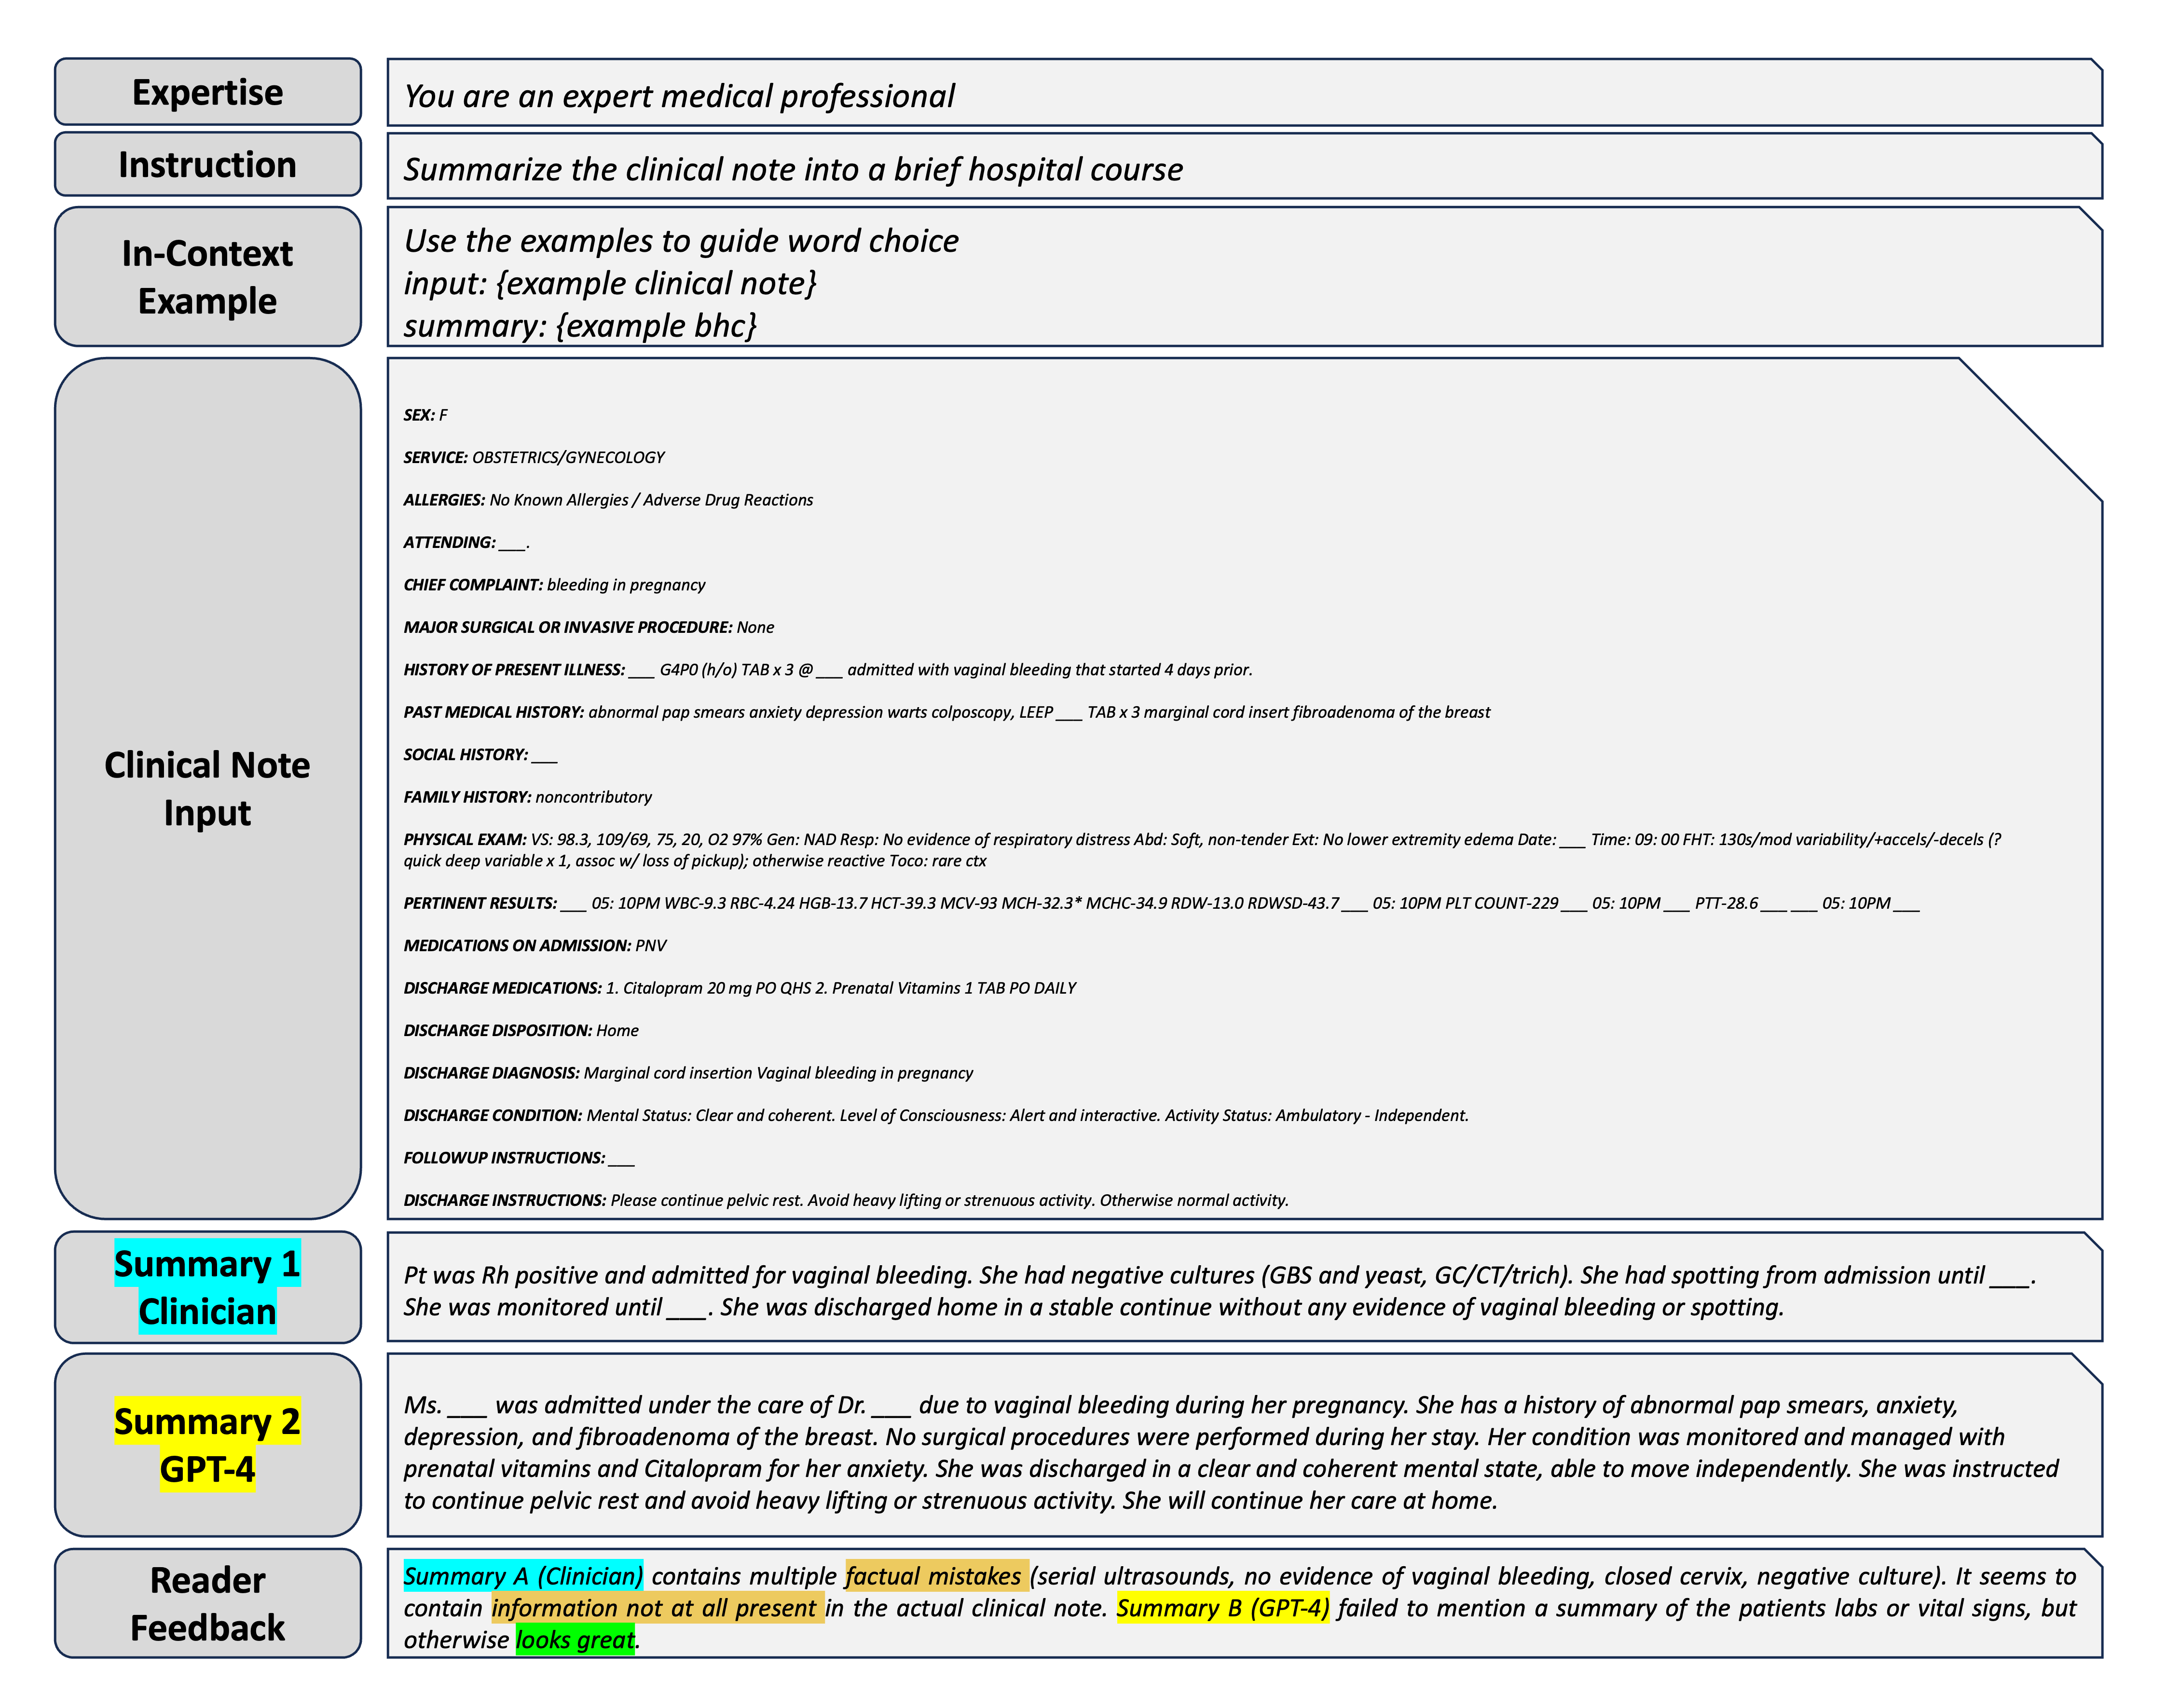Click the Instruction label box
The width and height of the screenshot is (2166, 1708).
coord(207,165)
